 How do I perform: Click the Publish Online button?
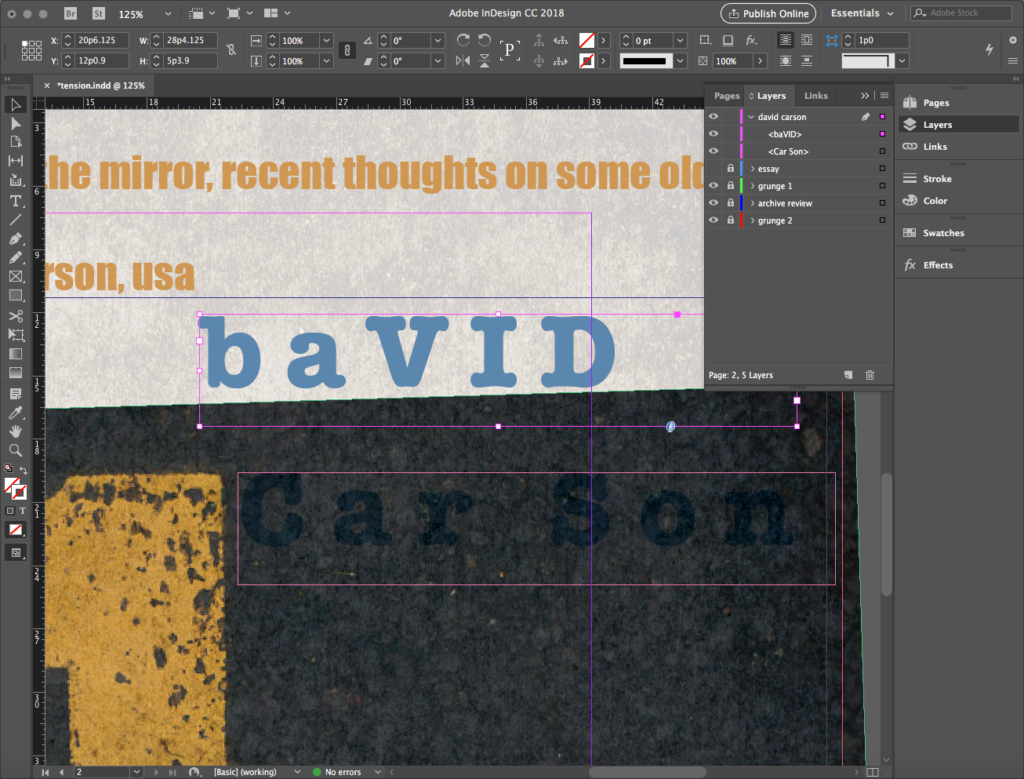[x=767, y=14]
